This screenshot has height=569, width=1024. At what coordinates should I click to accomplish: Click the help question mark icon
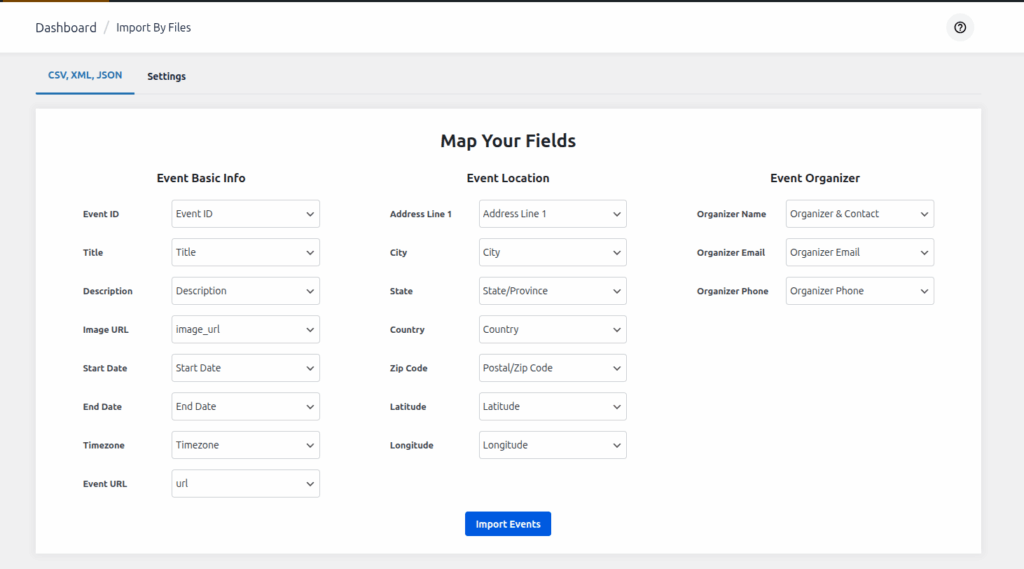tap(960, 28)
